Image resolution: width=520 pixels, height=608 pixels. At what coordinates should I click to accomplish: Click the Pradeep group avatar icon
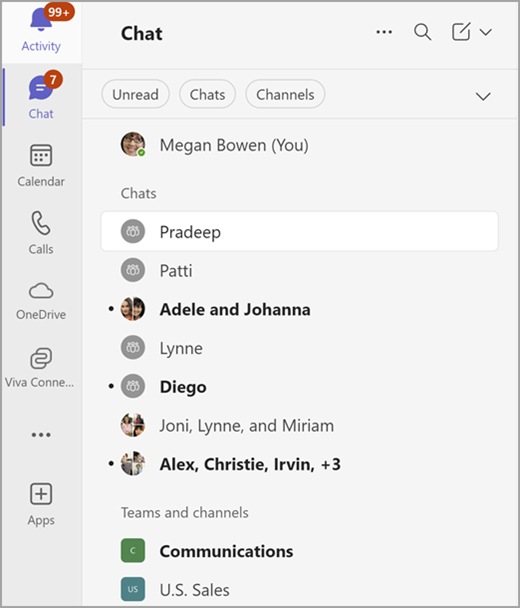[133, 231]
